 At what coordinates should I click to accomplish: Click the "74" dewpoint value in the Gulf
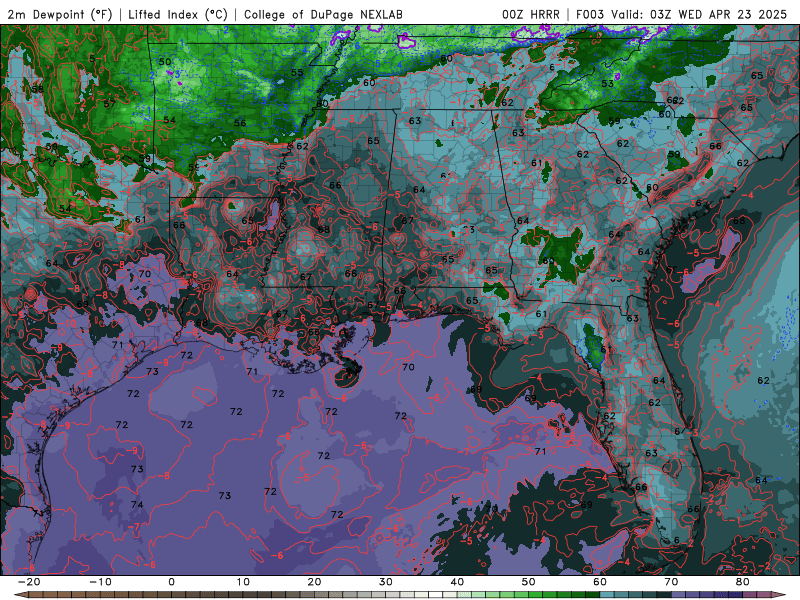pyautogui.click(x=137, y=505)
